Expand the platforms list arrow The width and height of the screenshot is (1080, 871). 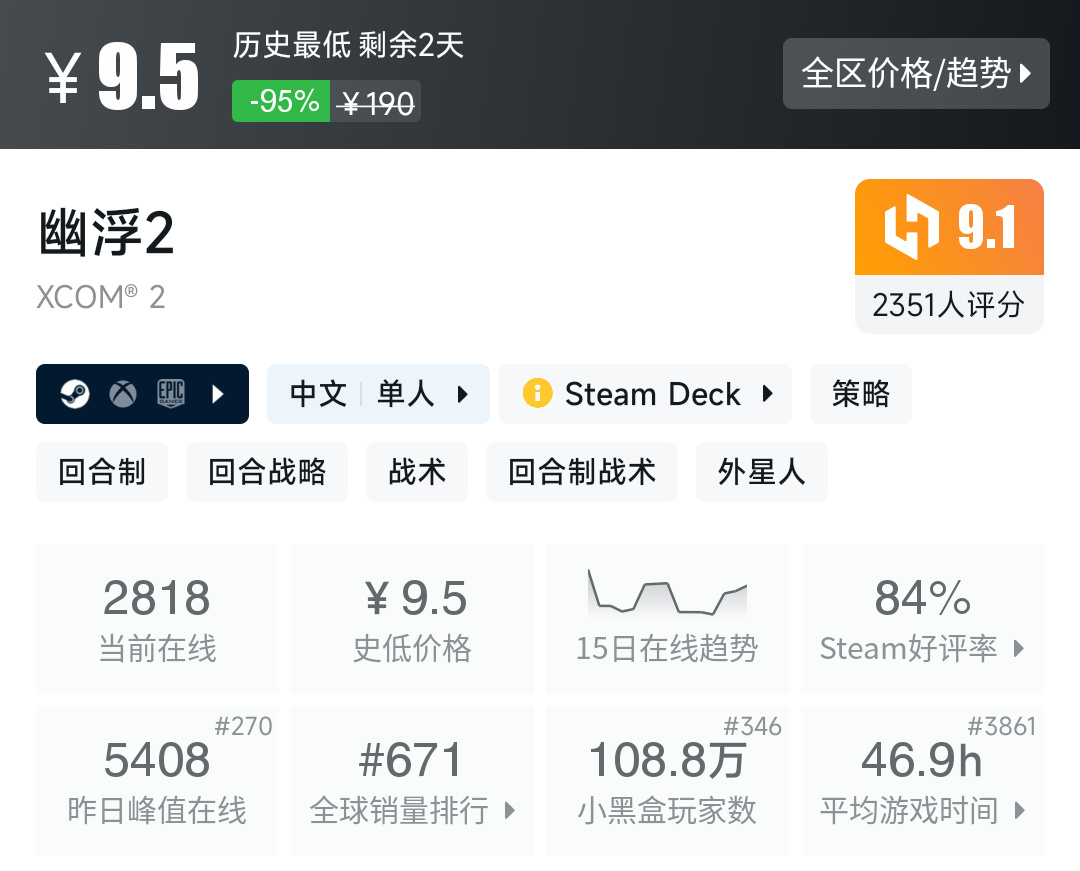point(218,394)
